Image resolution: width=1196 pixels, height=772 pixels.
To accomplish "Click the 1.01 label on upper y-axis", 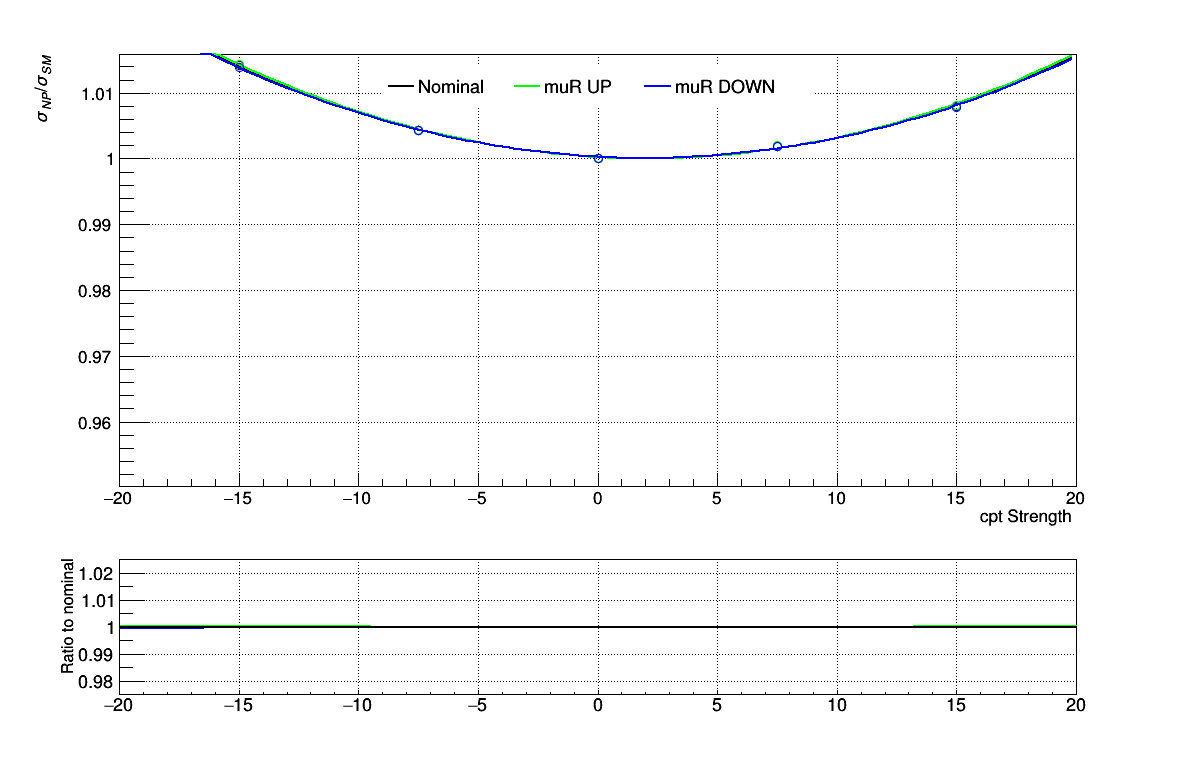I will (97, 94).
